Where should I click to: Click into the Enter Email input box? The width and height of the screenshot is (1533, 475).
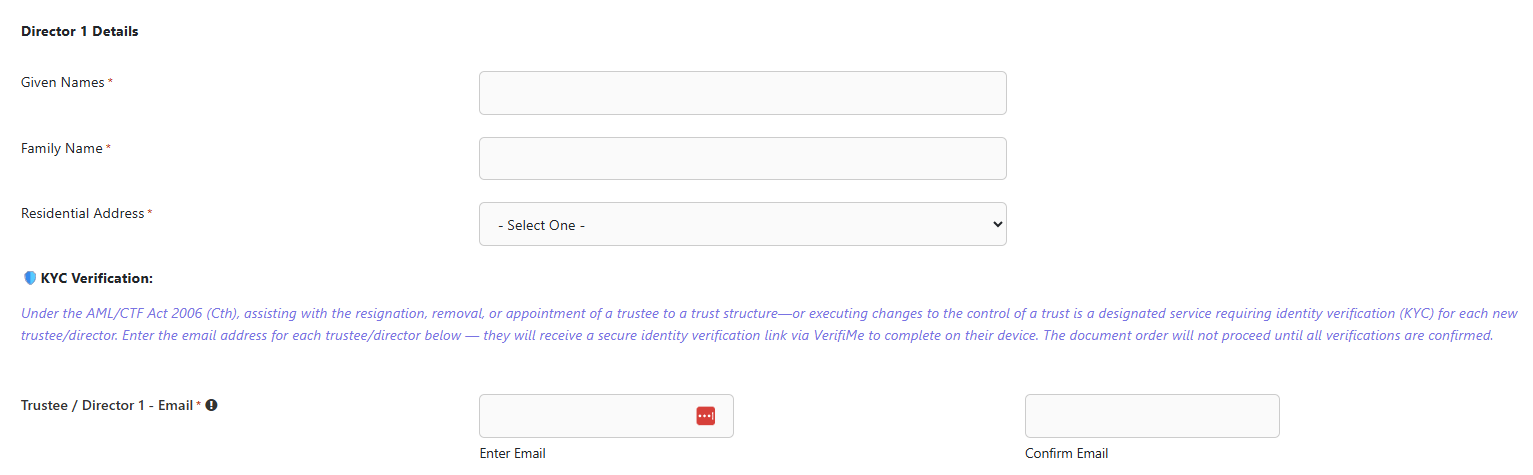606,416
